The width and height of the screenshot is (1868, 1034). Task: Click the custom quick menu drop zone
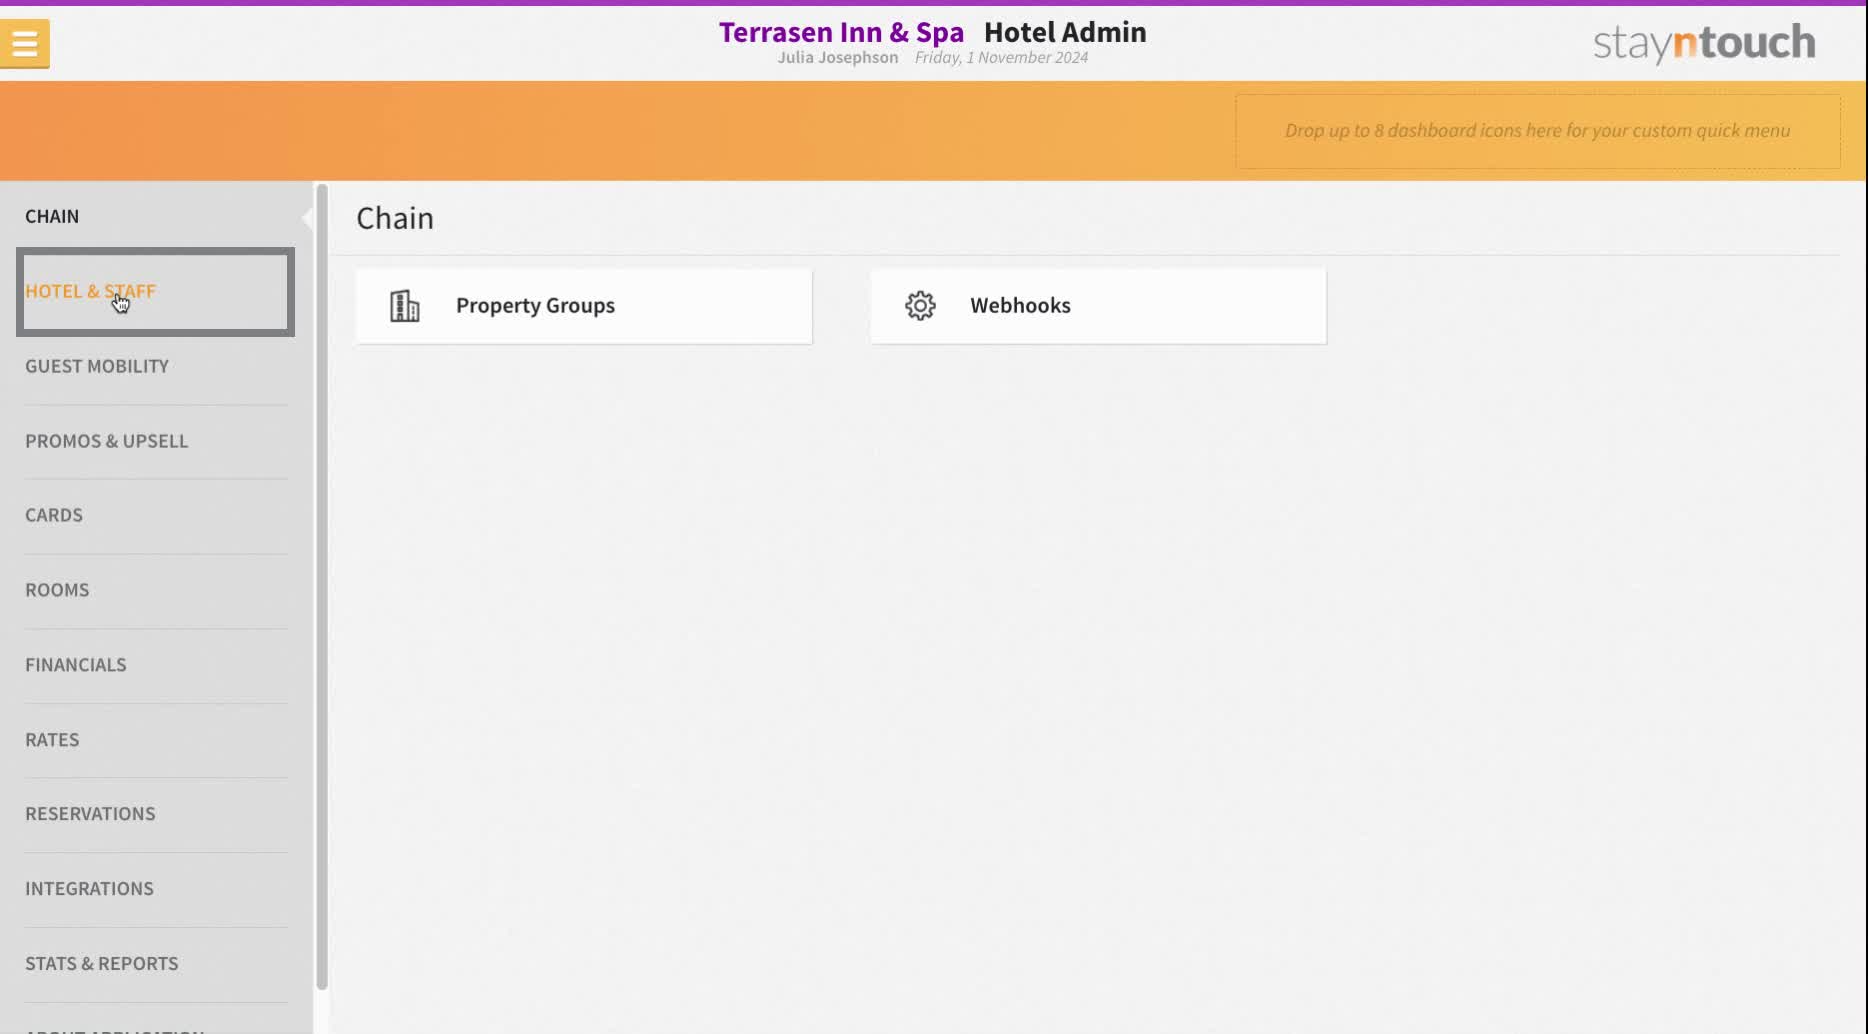click(1537, 131)
